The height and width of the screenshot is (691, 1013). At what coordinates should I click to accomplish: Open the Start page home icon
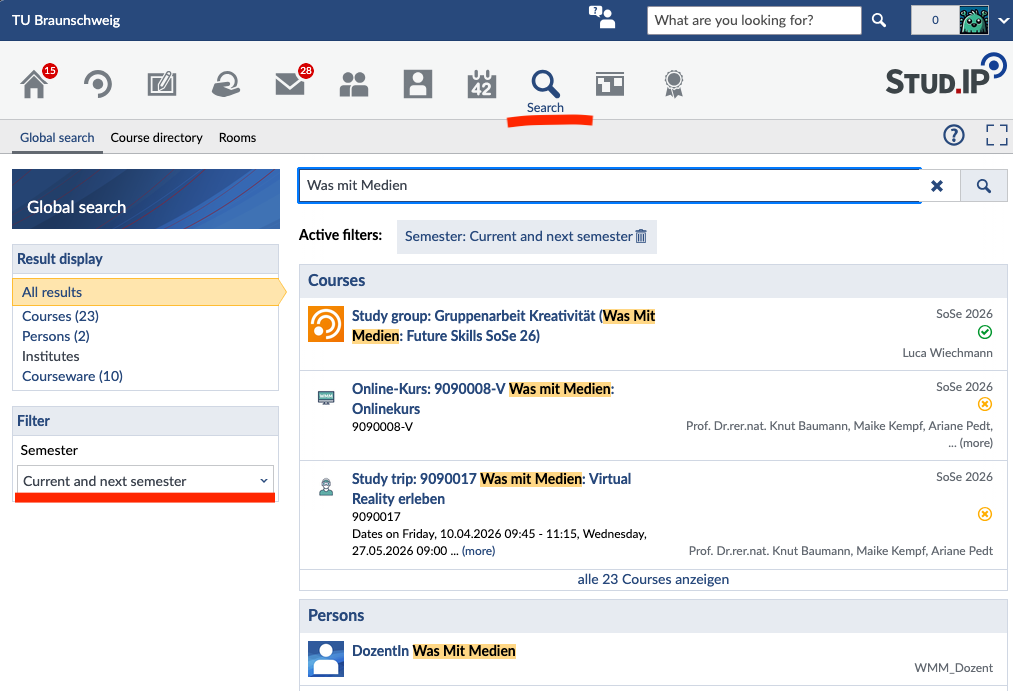coord(34,85)
